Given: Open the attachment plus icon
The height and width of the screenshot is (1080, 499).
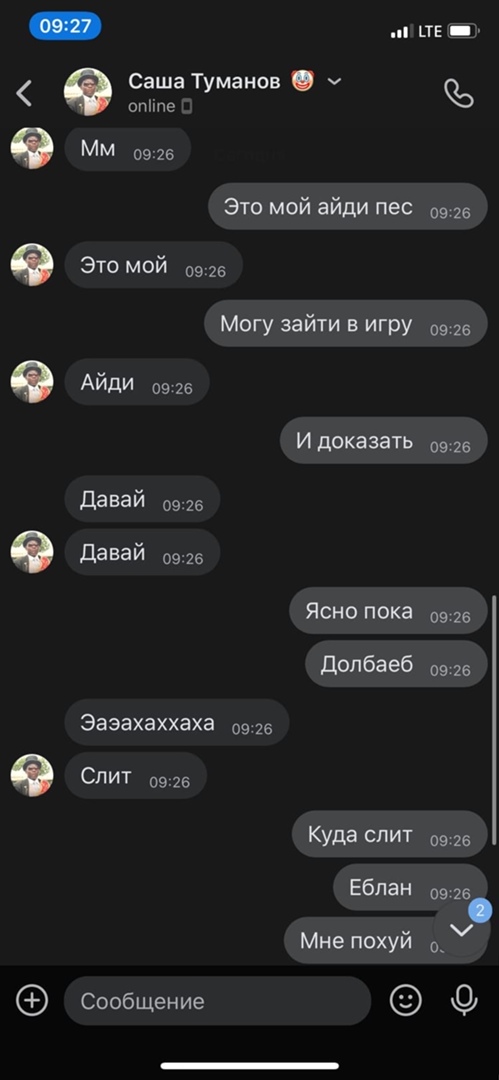Looking at the screenshot, I should (x=32, y=1000).
